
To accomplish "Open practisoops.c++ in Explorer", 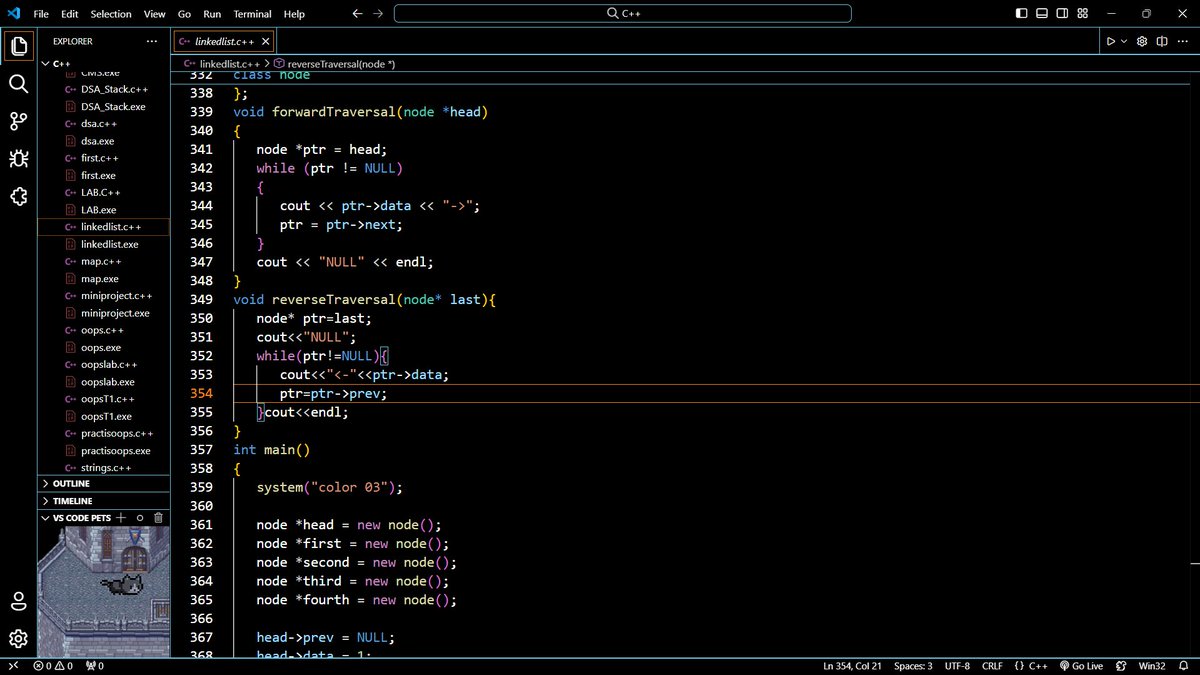I will coord(104,434).
